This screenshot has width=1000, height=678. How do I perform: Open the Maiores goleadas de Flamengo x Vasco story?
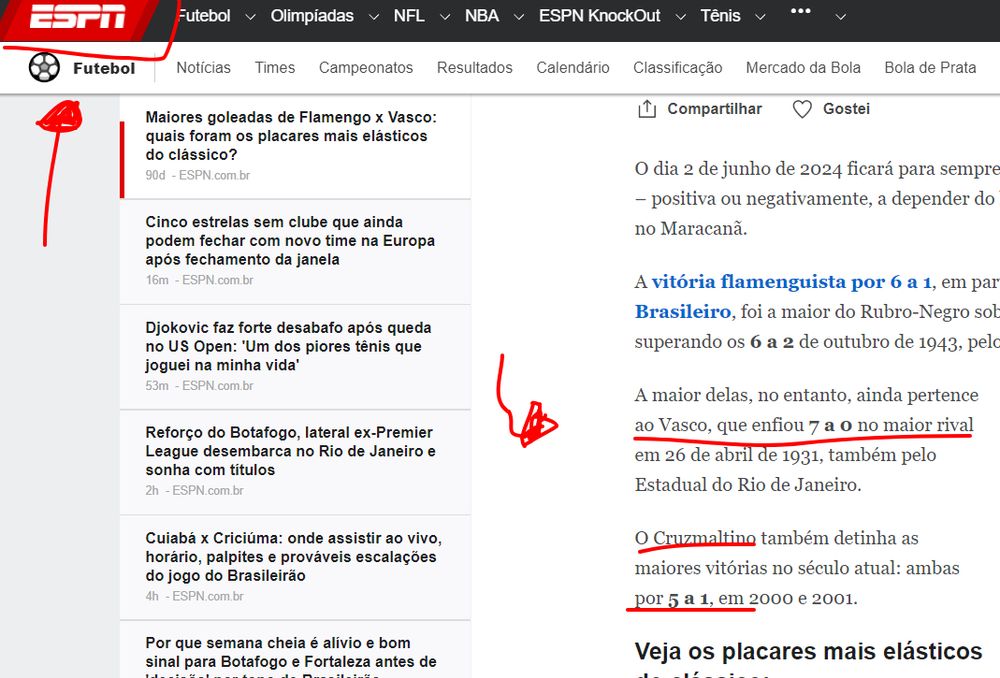(x=291, y=136)
